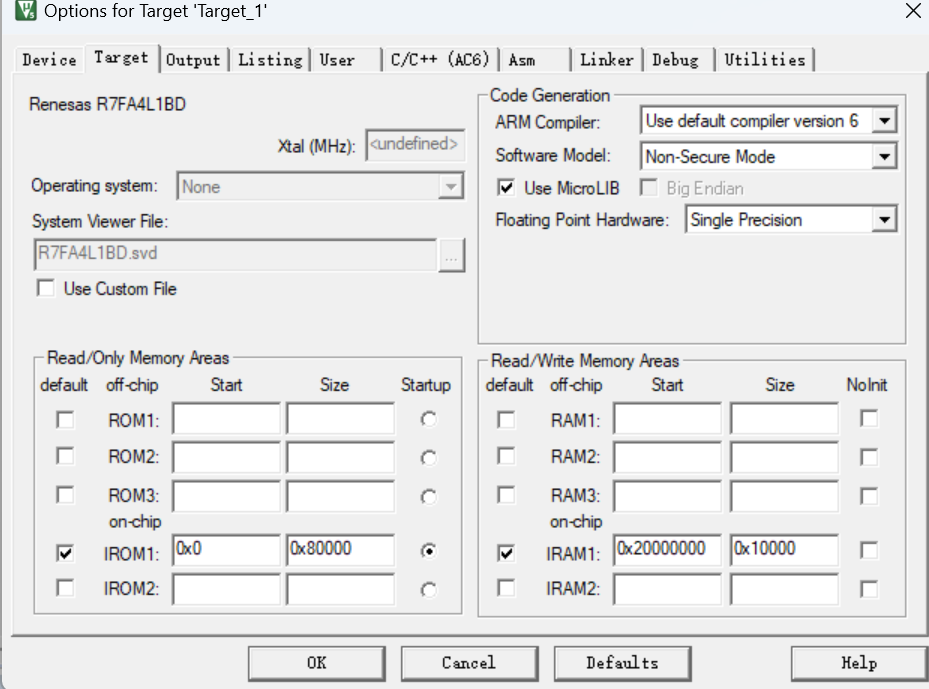Enable the ROM1 default checkbox
This screenshot has height=689, width=929.
[x=65, y=420]
